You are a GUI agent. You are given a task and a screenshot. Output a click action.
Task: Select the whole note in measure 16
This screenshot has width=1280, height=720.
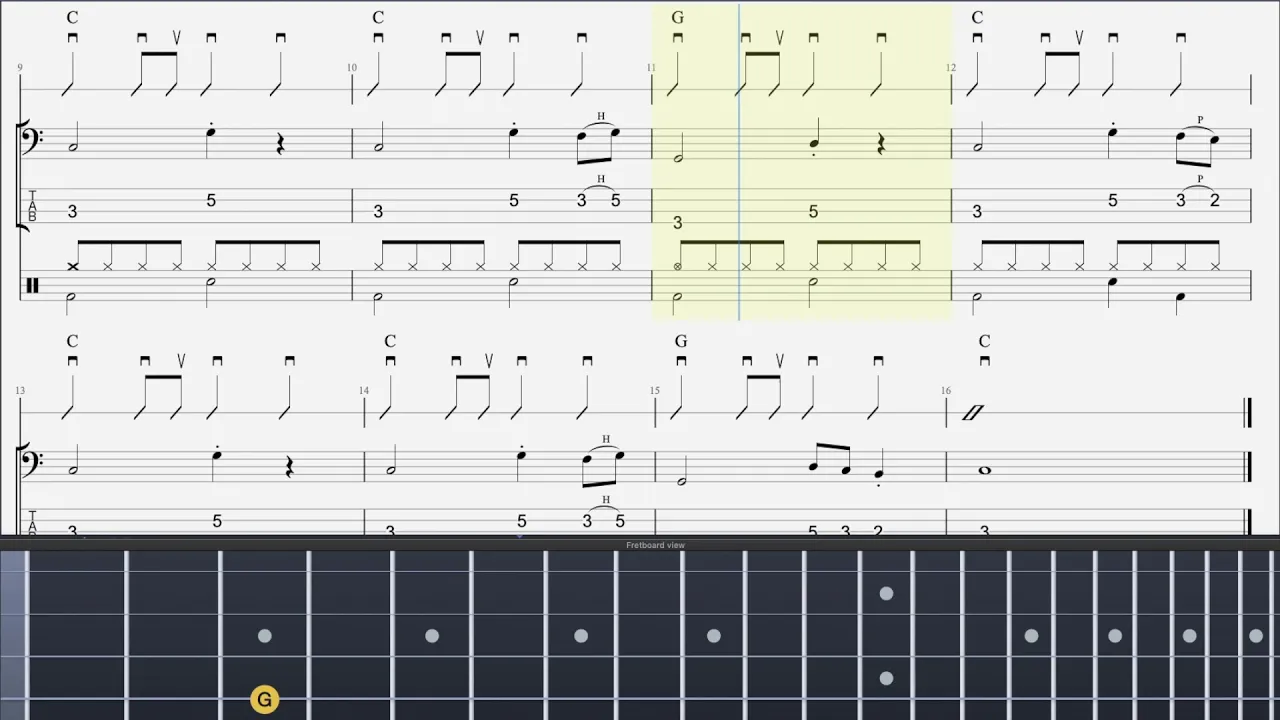tap(984, 470)
